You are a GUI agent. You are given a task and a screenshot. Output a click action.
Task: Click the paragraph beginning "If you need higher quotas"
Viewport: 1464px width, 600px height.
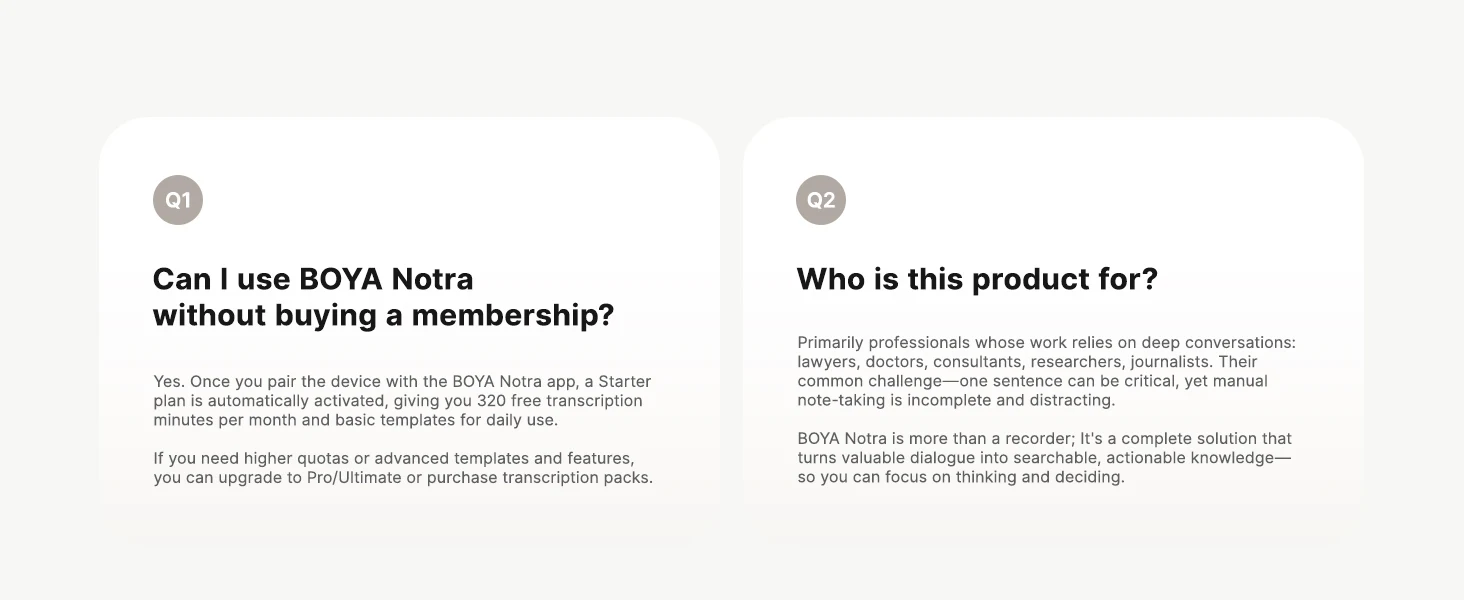click(x=403, y=468)
